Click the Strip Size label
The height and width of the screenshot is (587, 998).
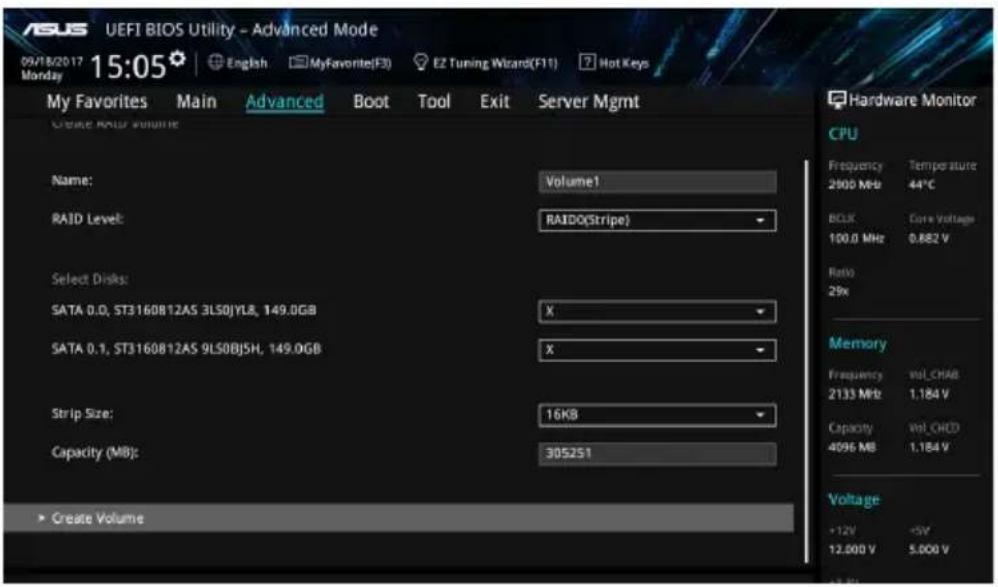pos(82,413)
